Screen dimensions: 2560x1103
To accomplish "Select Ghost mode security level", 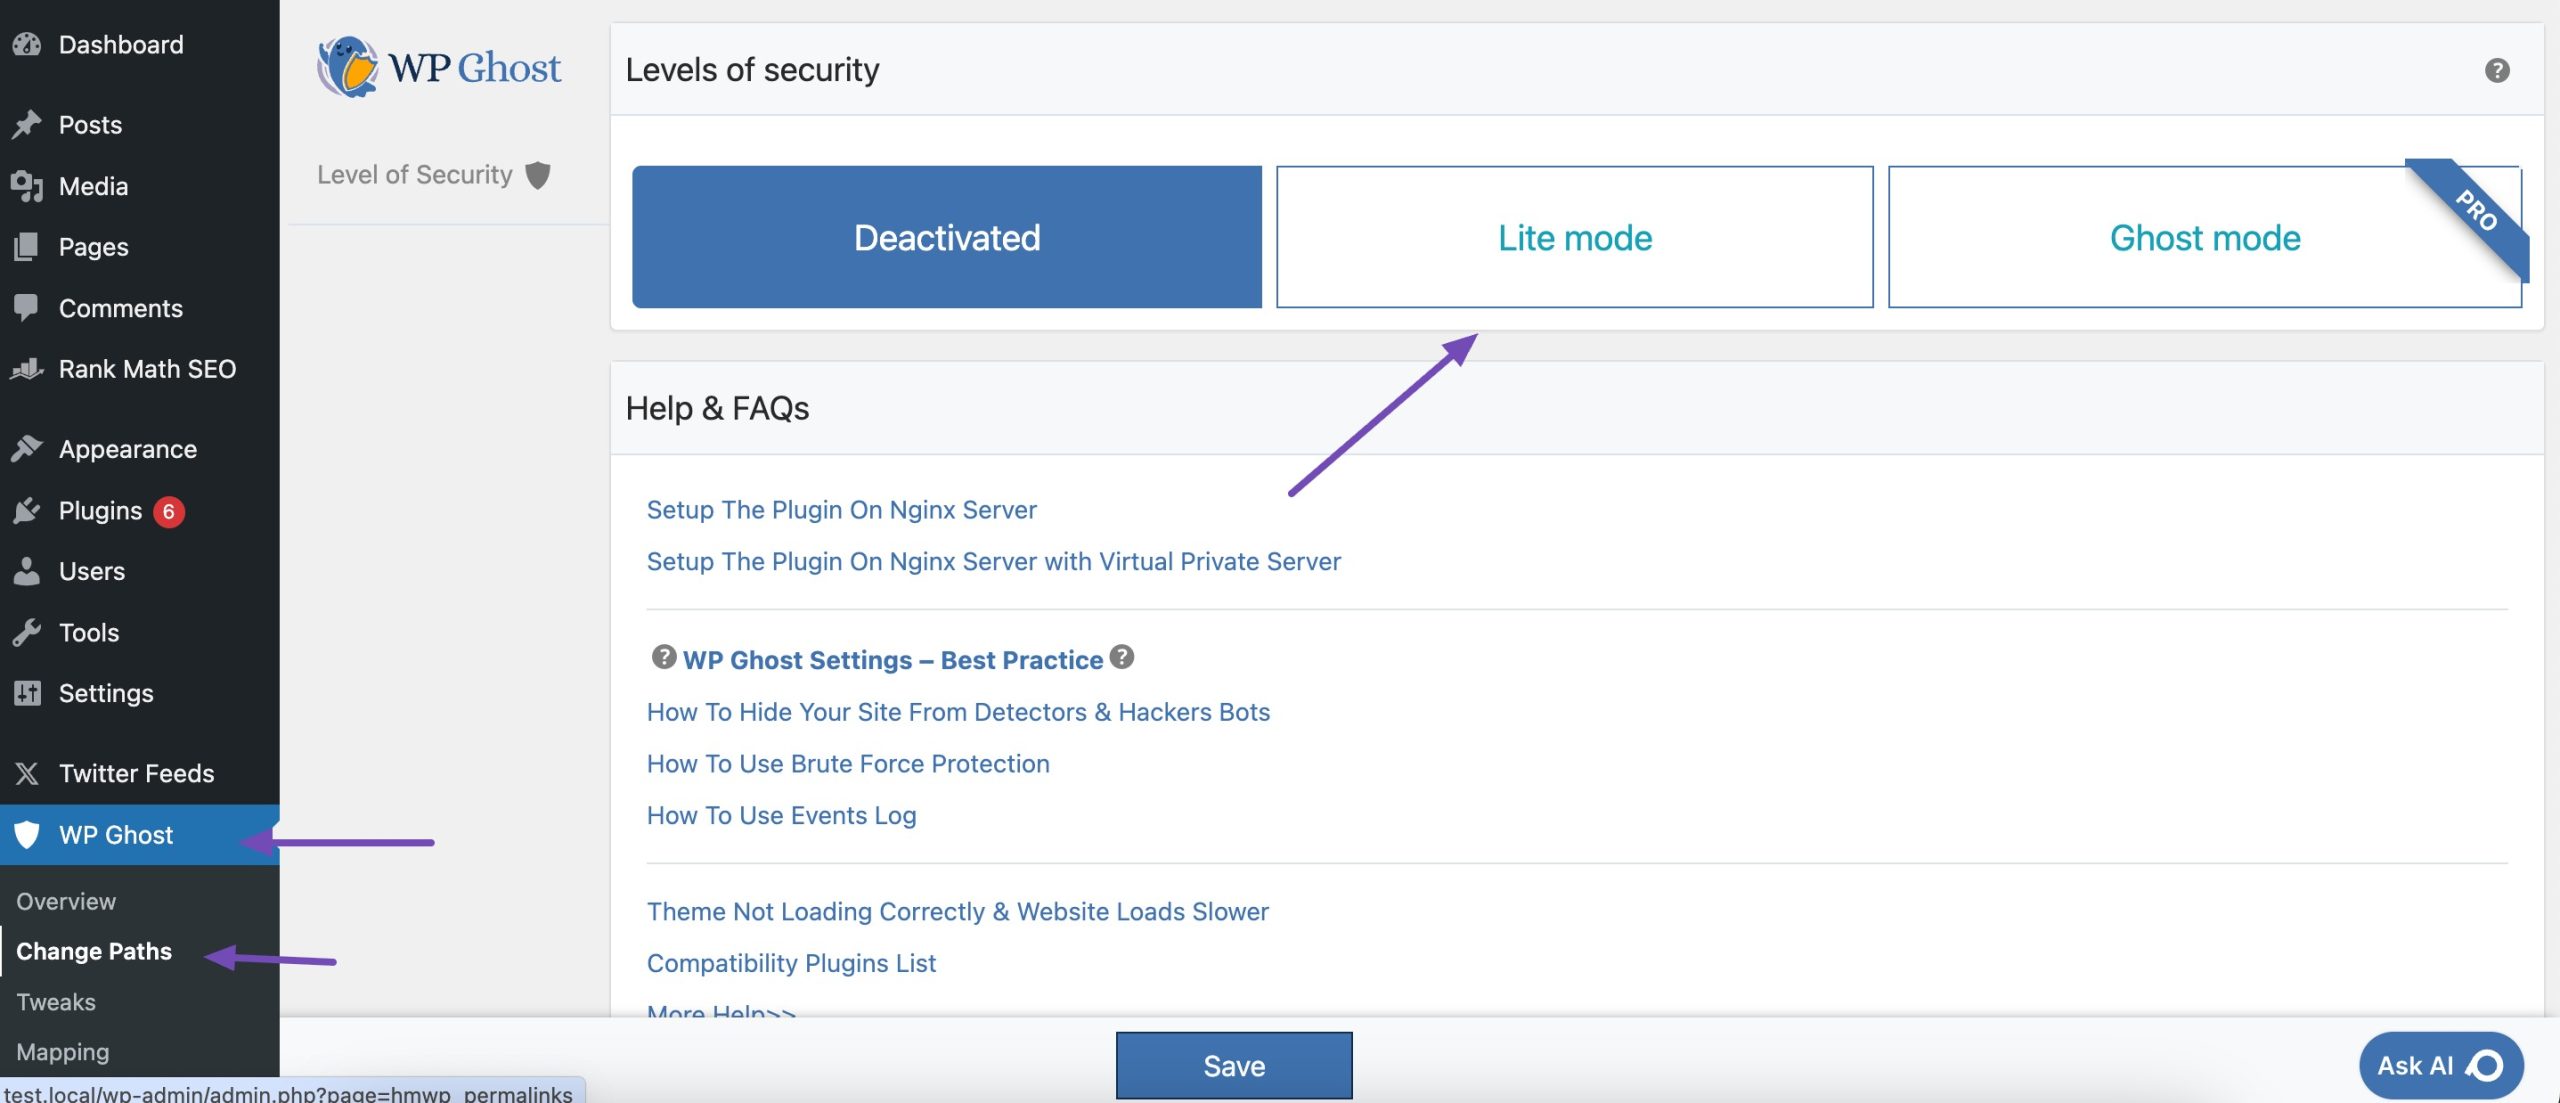I will (2204, 237).
